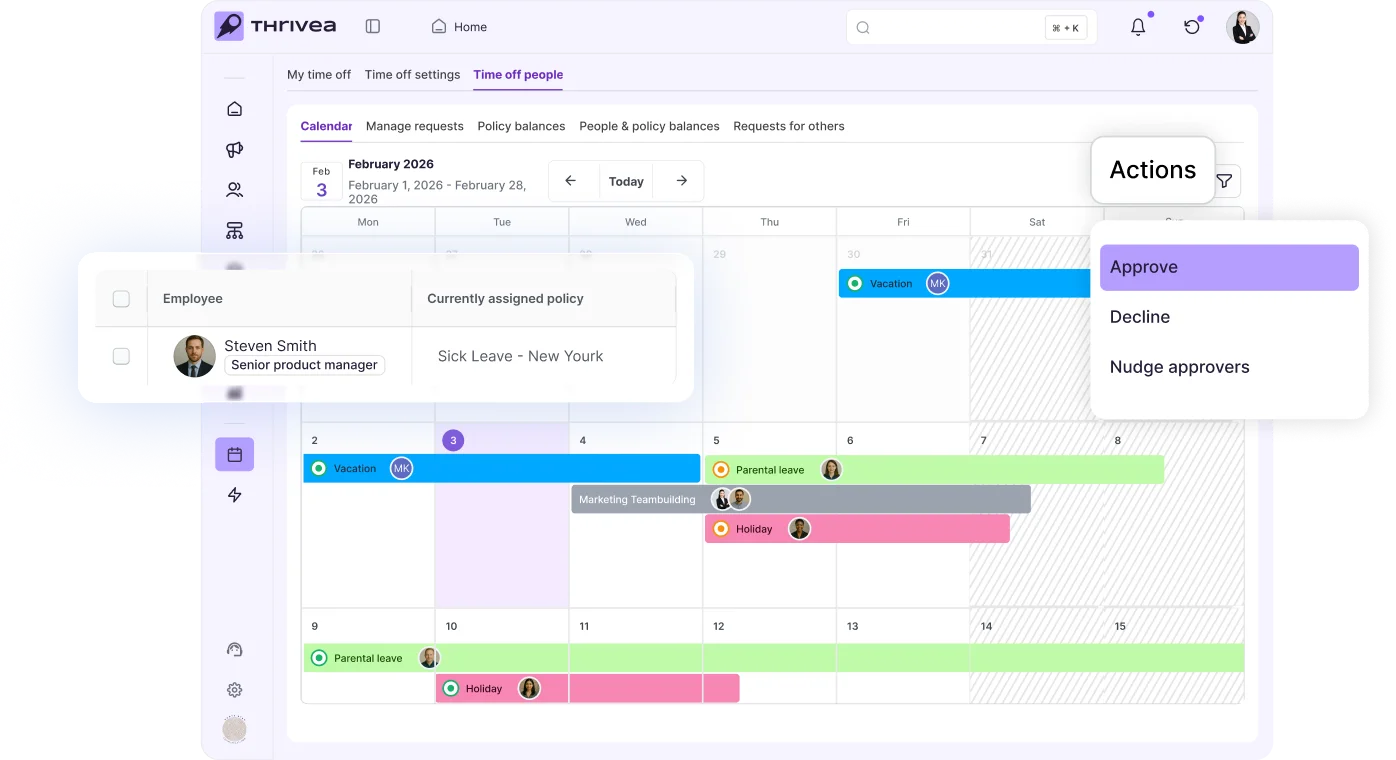Collapse the sidebar panel icon
Screen dimensions: 1396x760
373,27
